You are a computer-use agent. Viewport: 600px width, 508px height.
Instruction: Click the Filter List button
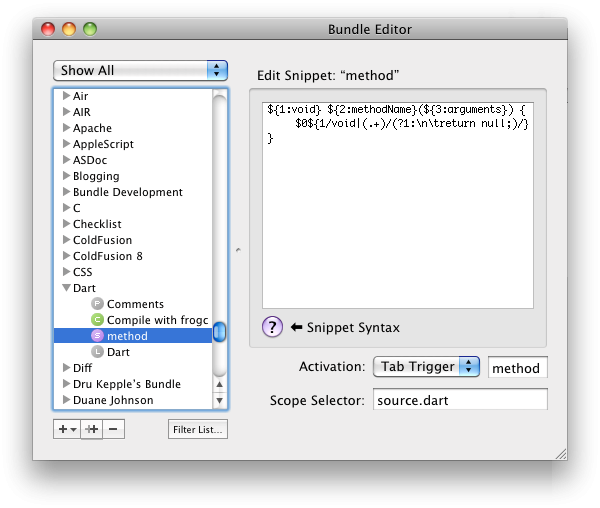tap(198, 430)
